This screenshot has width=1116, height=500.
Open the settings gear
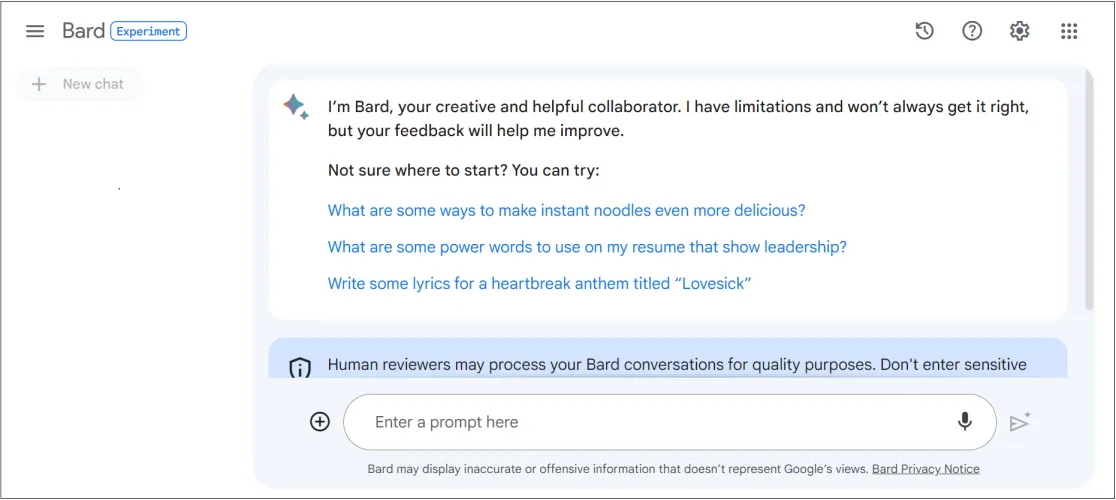1019,31
